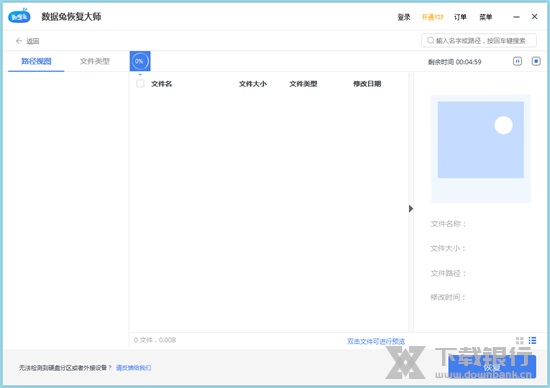Click the 请反馈给我们 feedback link
This screenshot has width=550, height=388.
[x=134, y=368]
